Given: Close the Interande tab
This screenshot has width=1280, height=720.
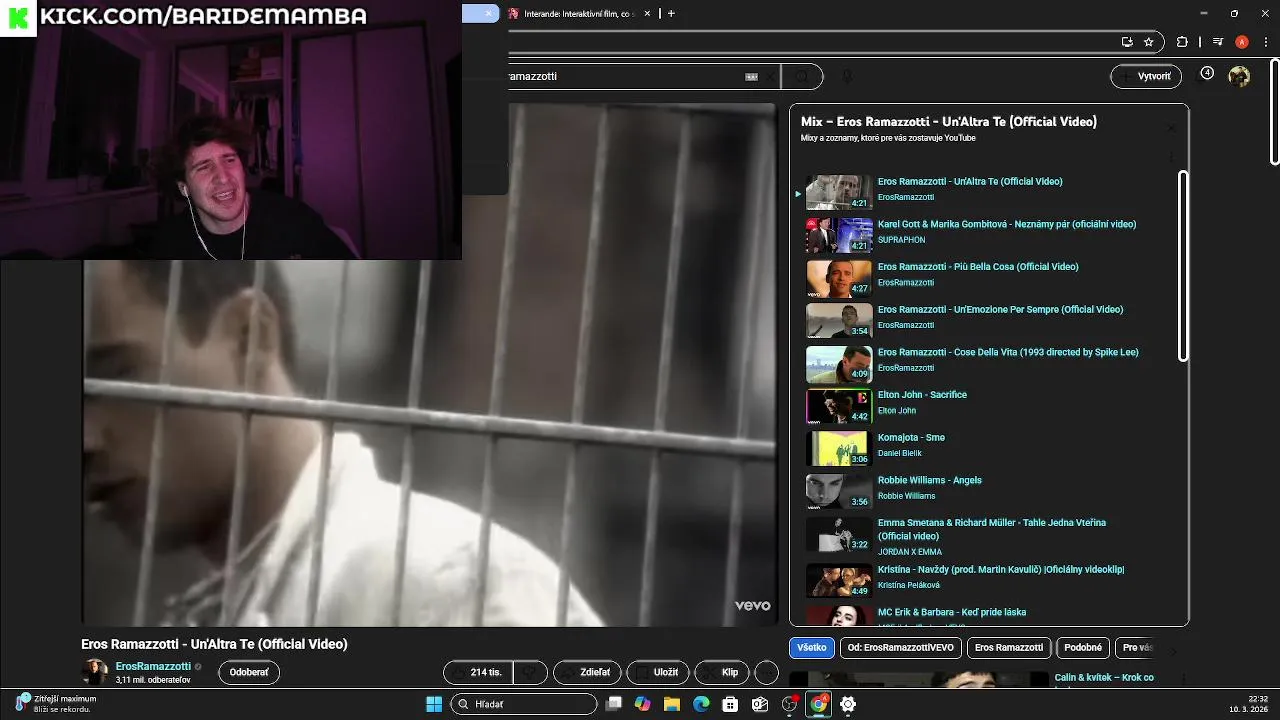Looking at the screenshot, I should coord(647,14).
